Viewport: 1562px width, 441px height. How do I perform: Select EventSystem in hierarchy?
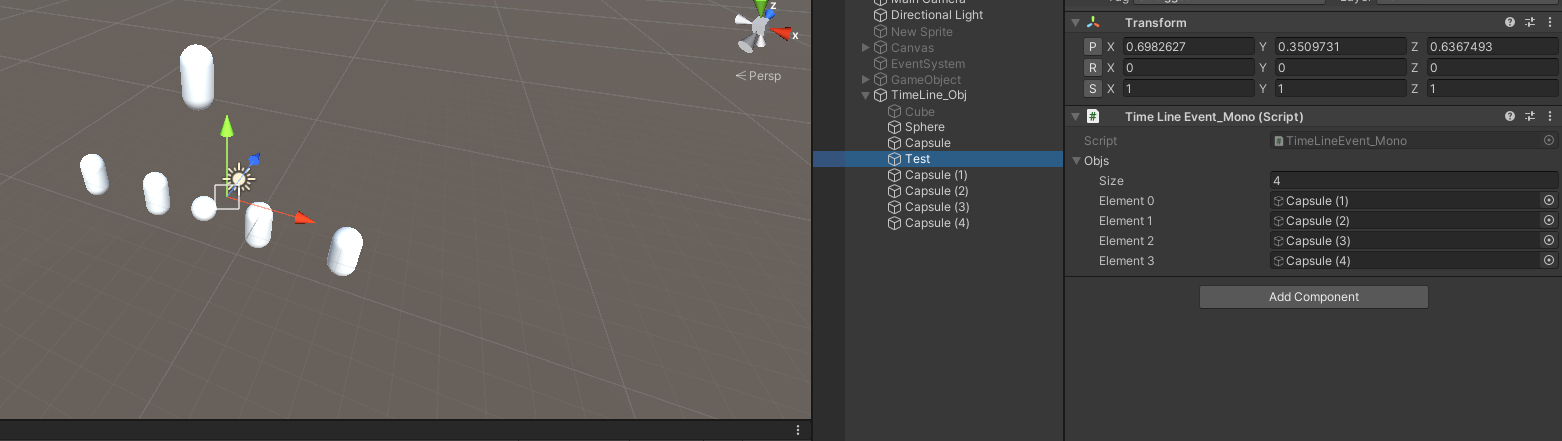(927, 64)
